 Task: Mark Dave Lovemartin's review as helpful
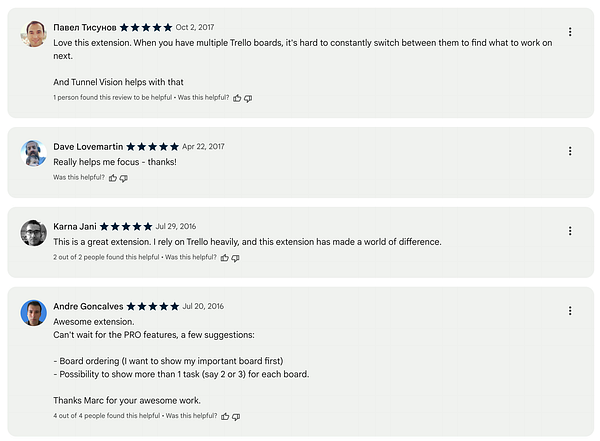coord(112,178)
